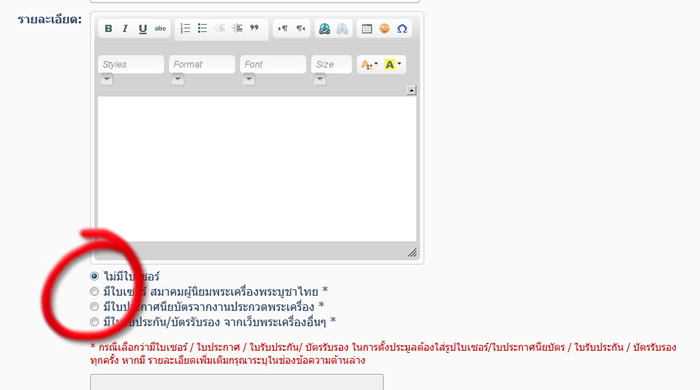Decrease the indent level
Viewport: 700px width, 390px height.
[220, 29]
